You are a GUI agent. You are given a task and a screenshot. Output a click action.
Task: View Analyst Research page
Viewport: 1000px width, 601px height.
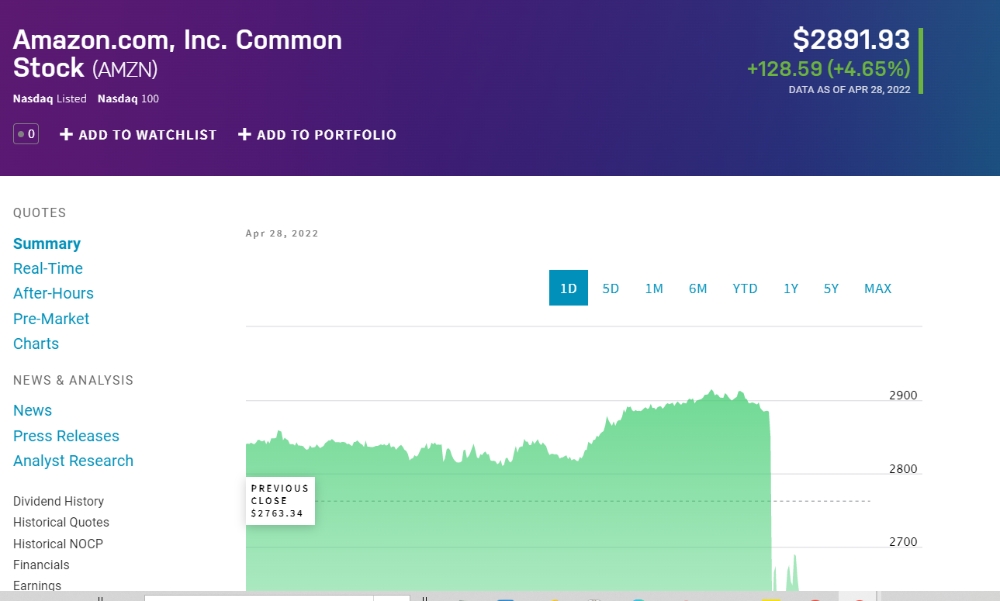coord(73,461)
